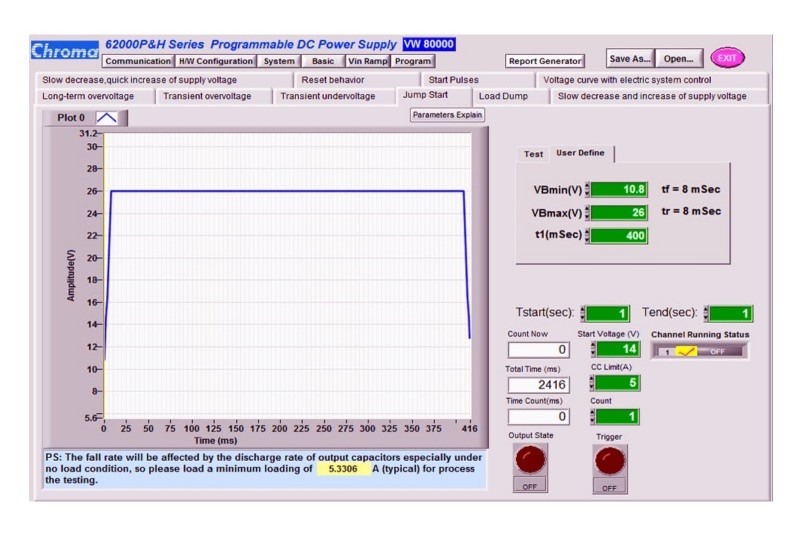Switch to the Load Dump tab

(502, 96)
